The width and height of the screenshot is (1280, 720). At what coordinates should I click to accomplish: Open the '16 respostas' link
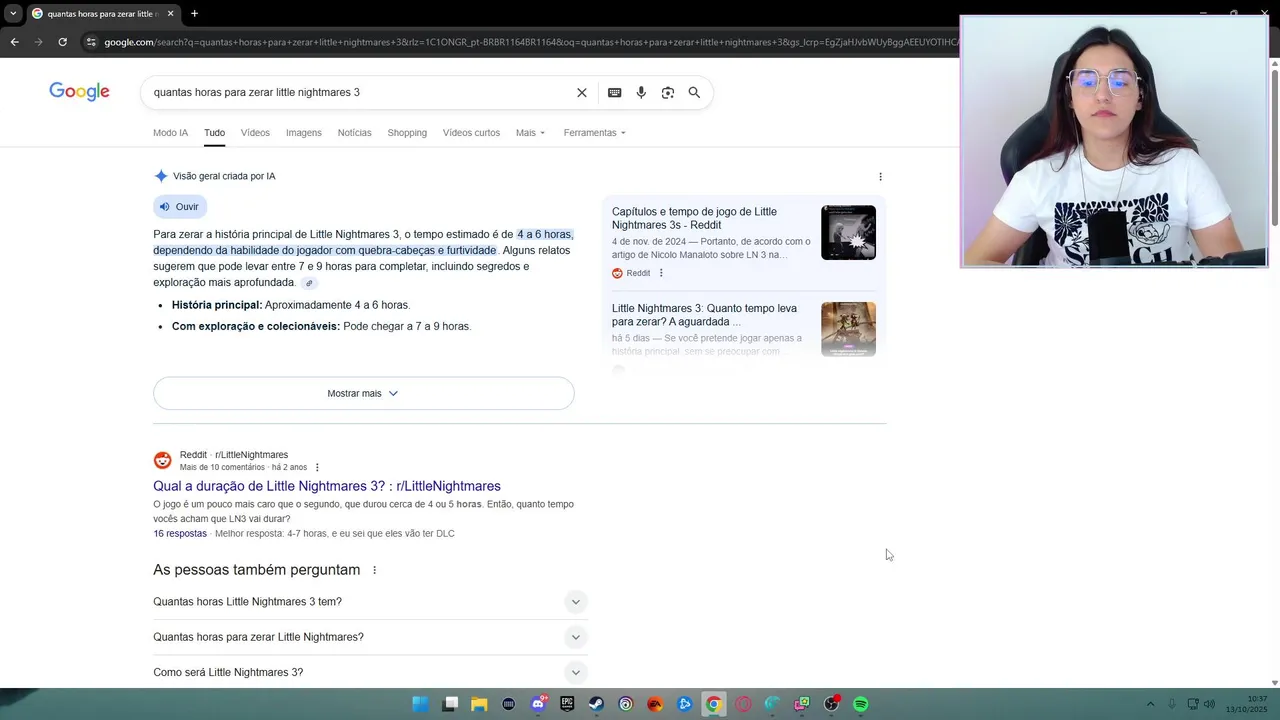click(180, 534)
